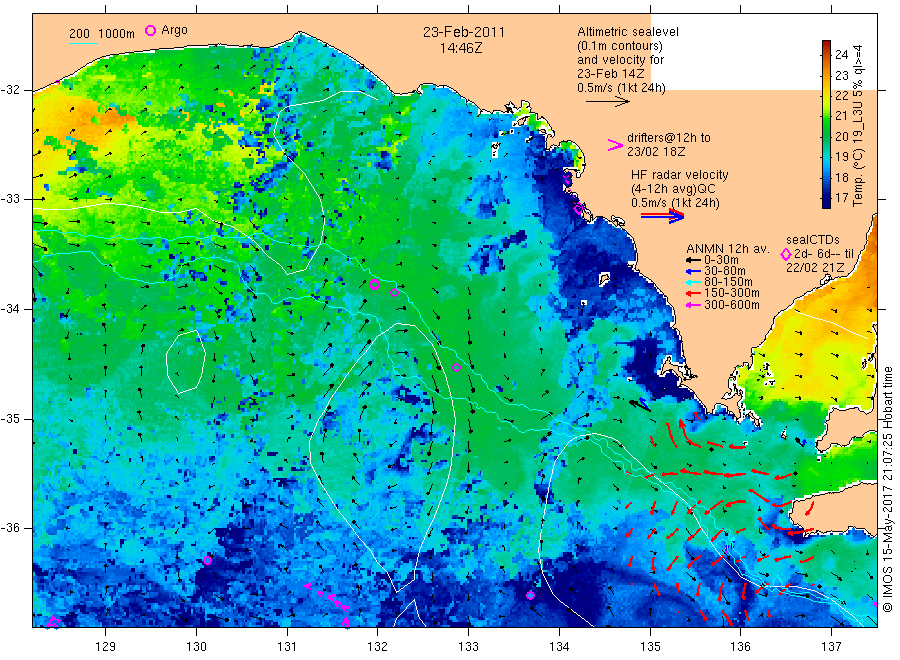This screenshot has height=660, width=900.
Task: Click the '23-Feb 14Z' text
Action: point(611,74)
